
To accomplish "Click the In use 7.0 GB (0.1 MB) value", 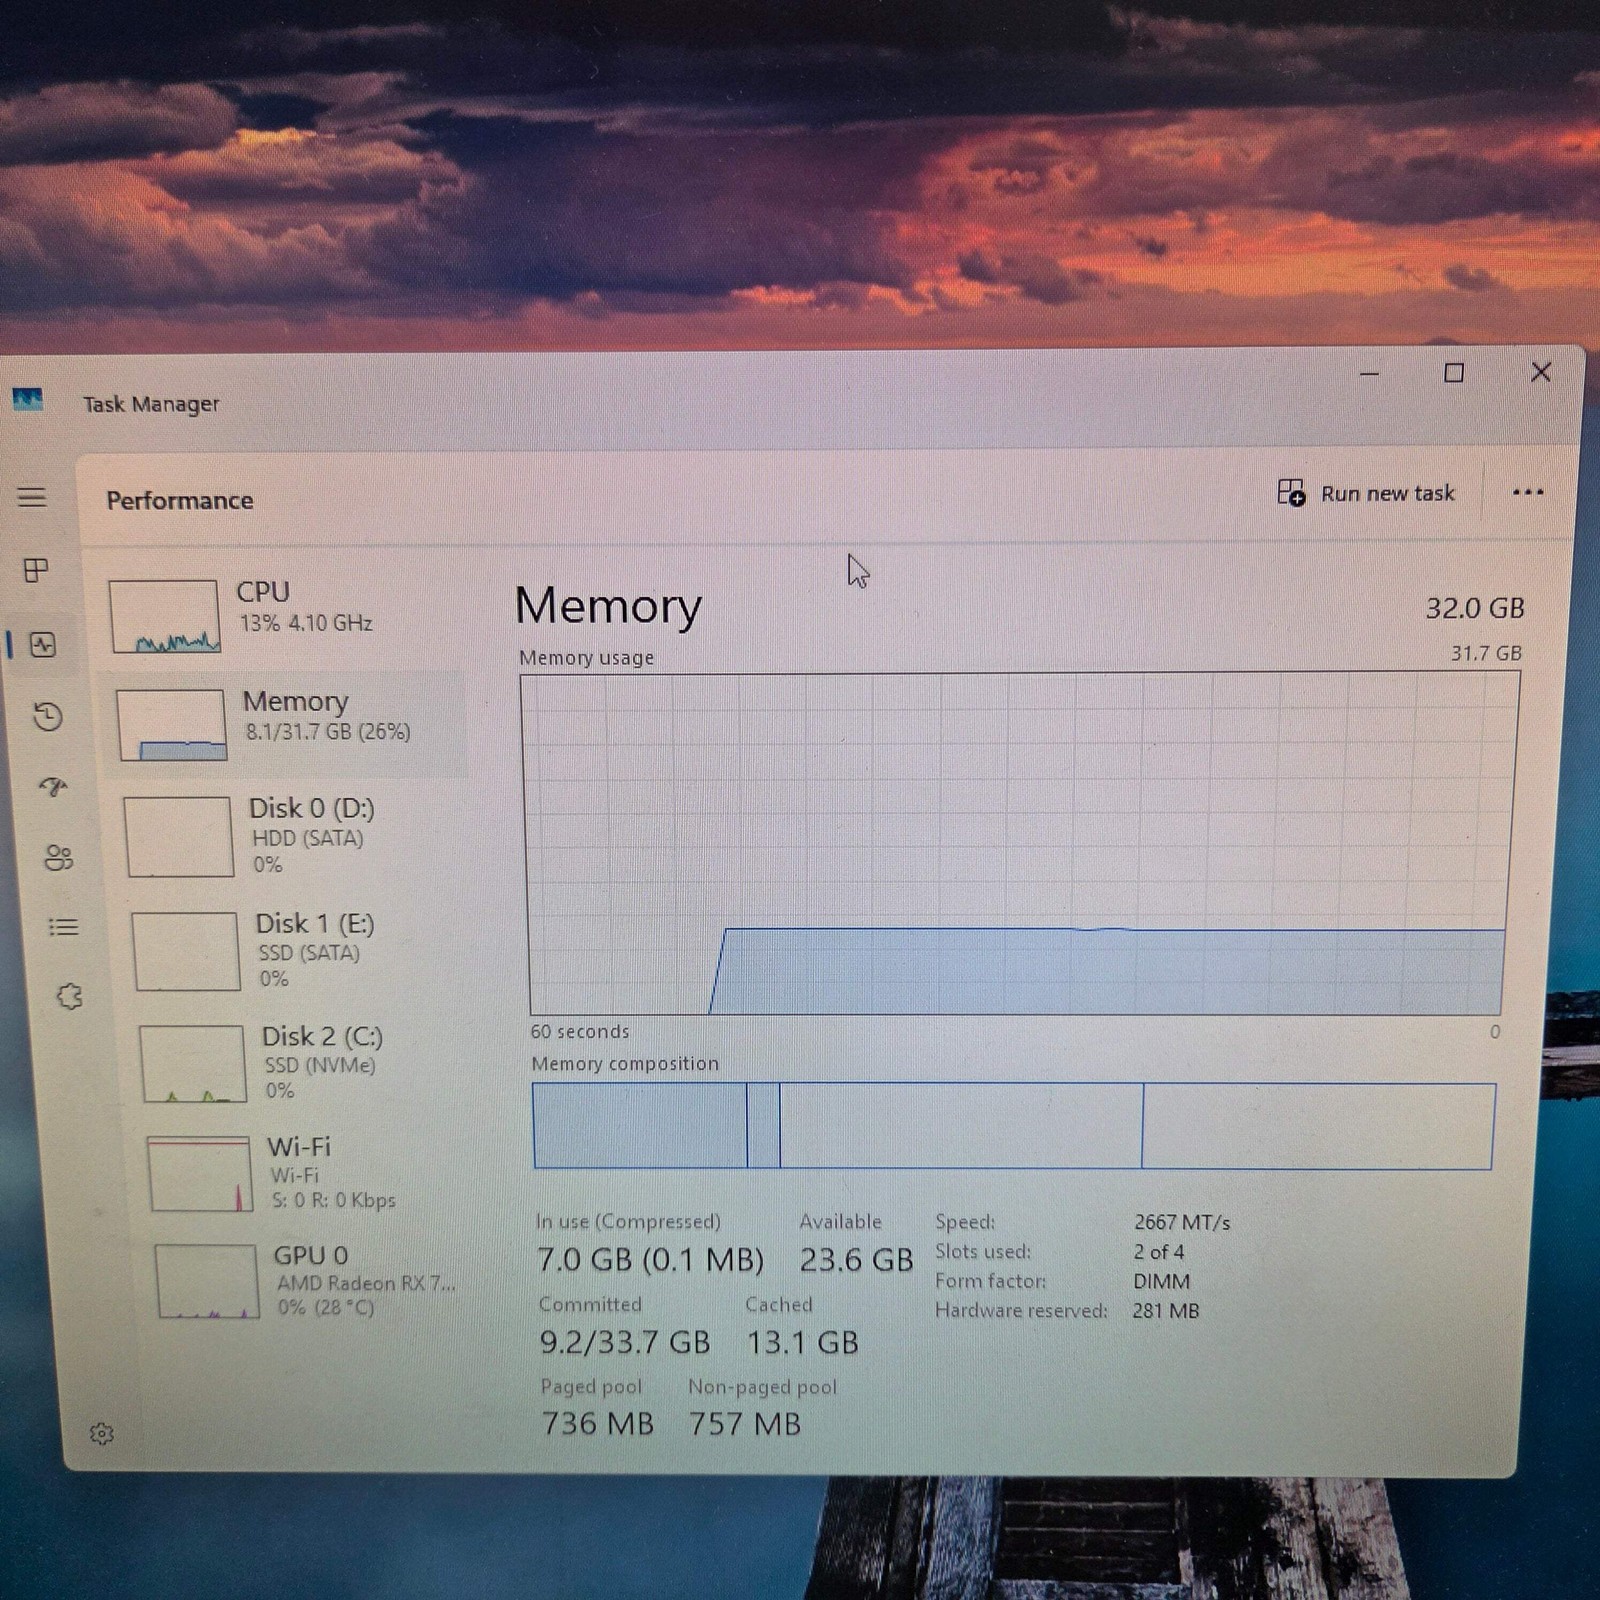I will point(650,1260).
